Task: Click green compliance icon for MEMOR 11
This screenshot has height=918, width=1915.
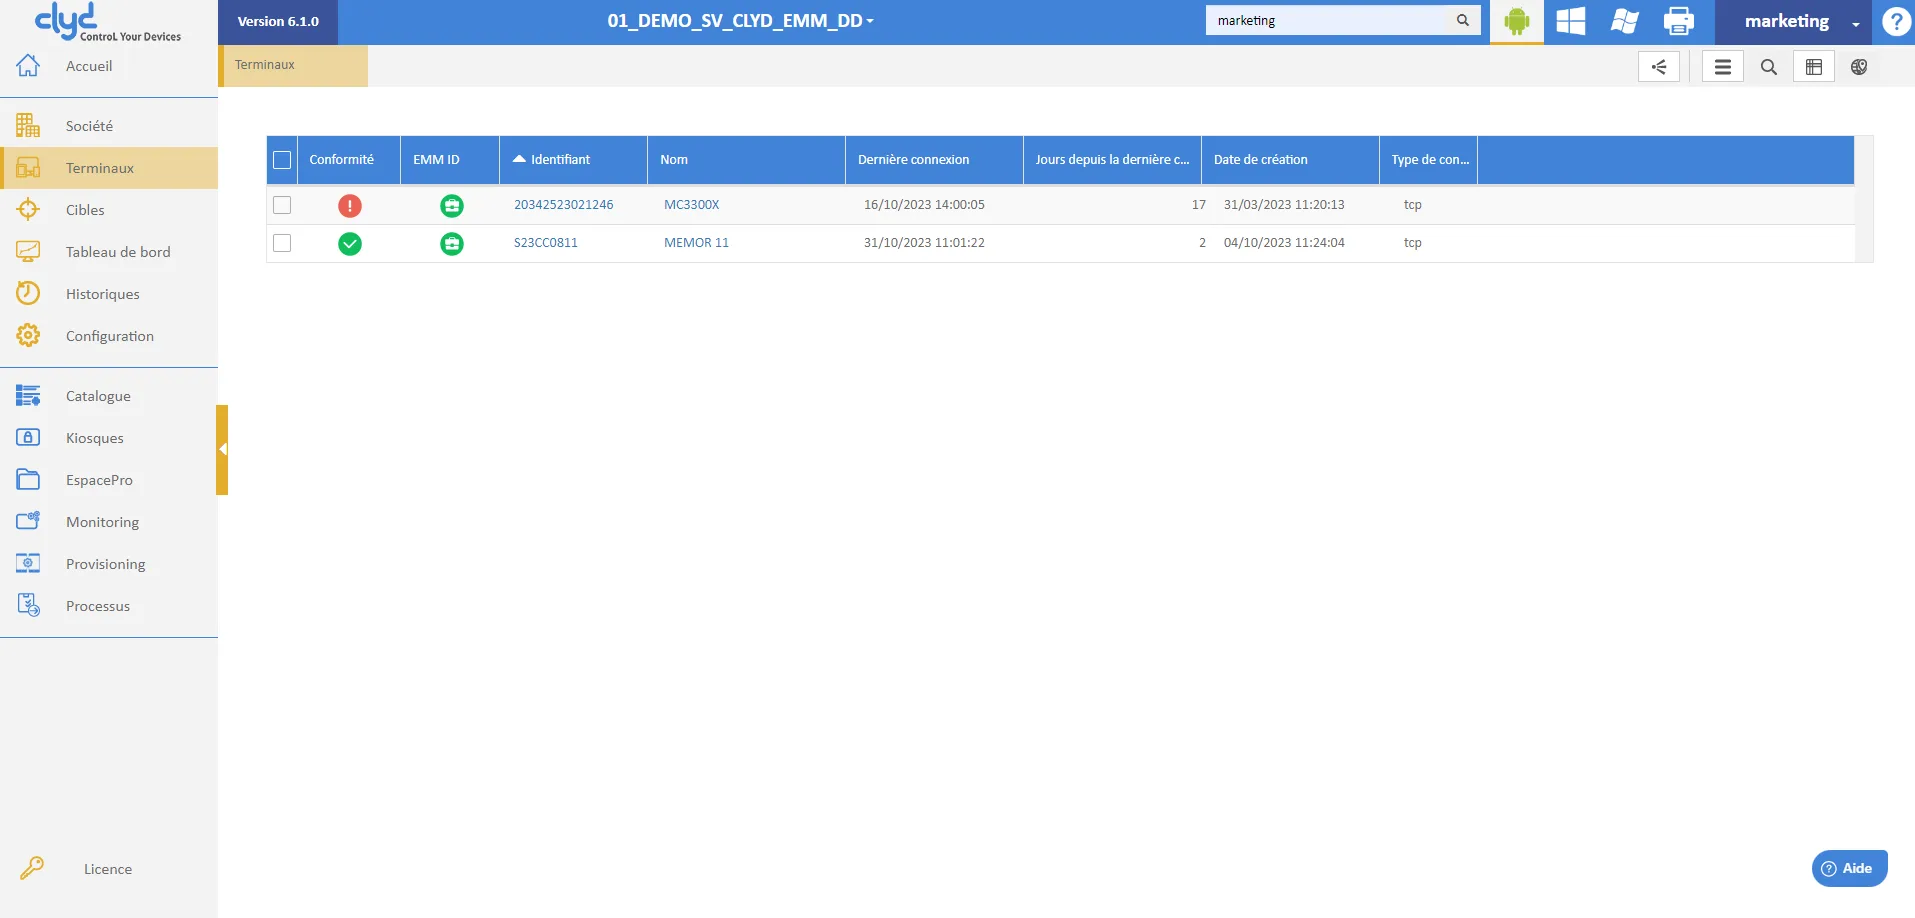Action: [x=350, y=244]
